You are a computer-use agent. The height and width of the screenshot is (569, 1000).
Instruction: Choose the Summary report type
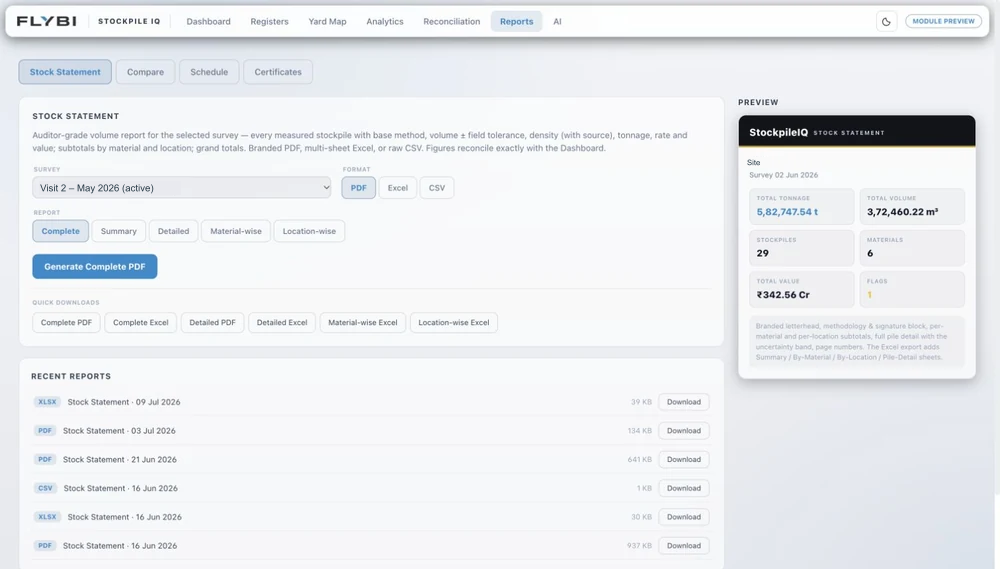(x=119, y=231)
